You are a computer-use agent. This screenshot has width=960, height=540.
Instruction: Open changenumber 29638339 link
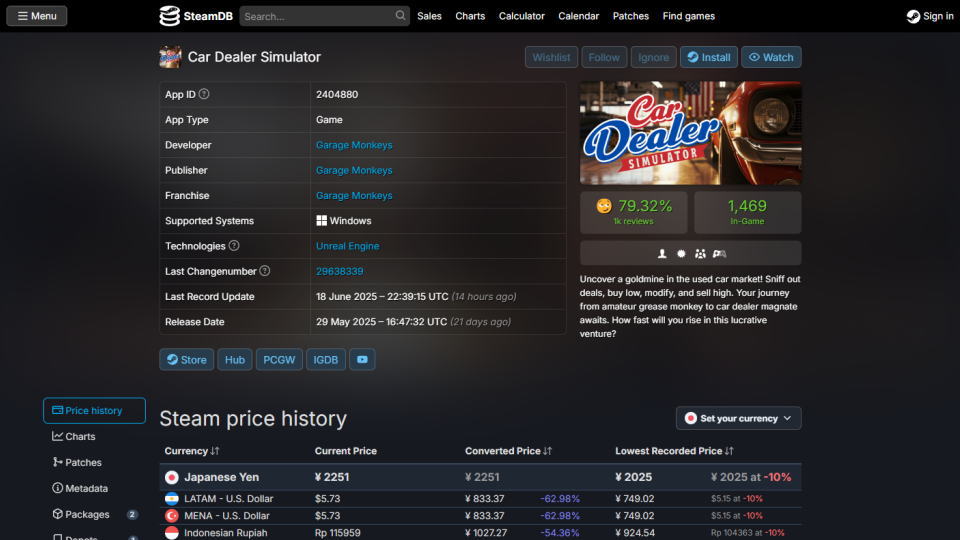click(x=339, y=271)
